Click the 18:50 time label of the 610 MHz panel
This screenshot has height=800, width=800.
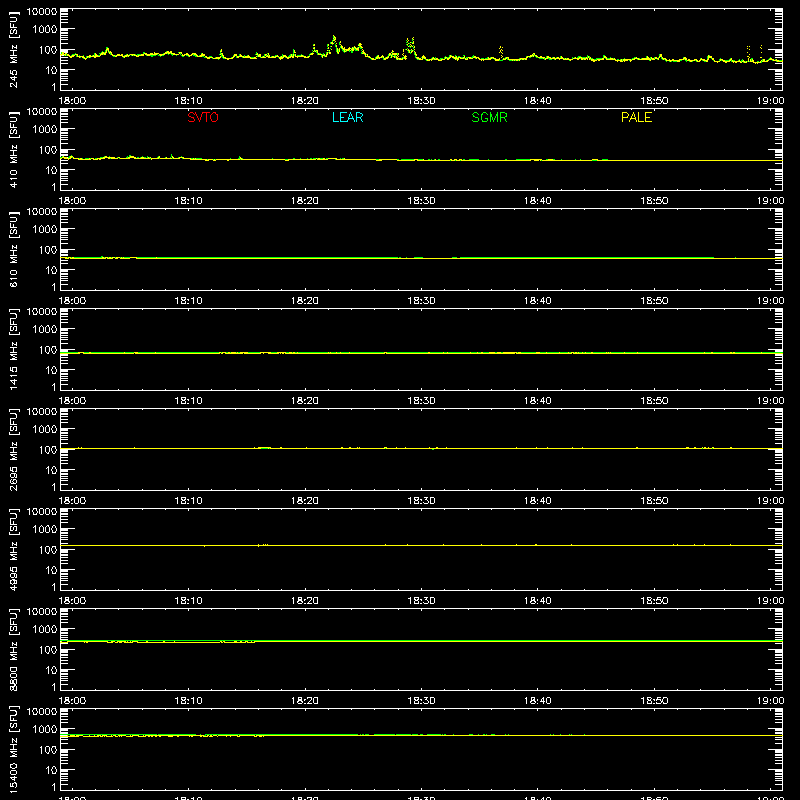click(654, 301)
